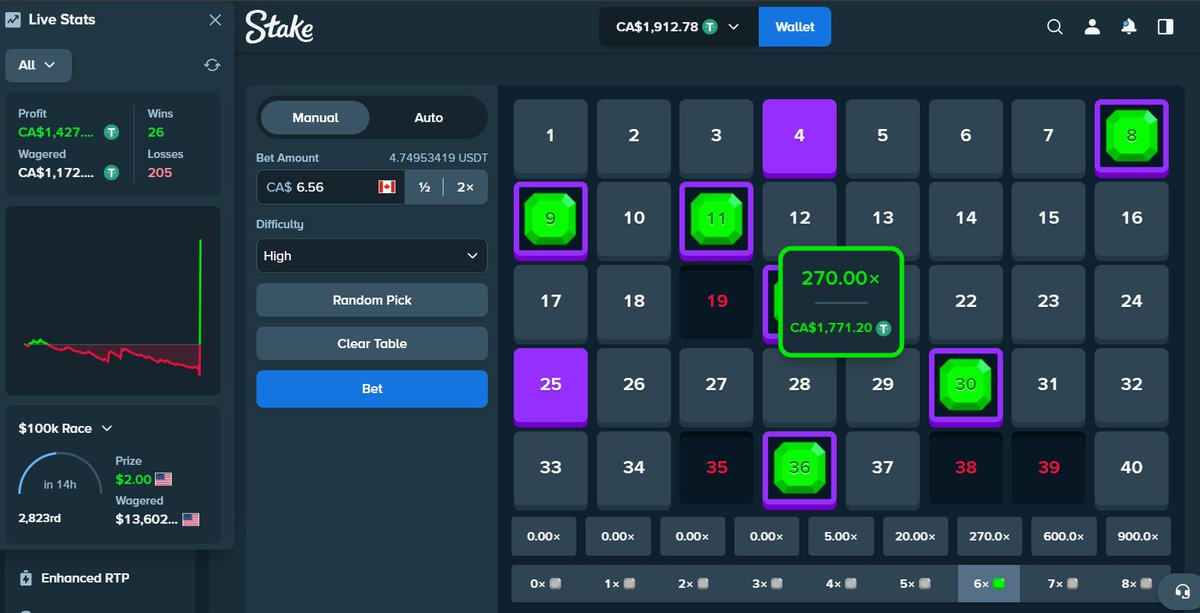Click the Tether icon in win popup

(884, 327)
